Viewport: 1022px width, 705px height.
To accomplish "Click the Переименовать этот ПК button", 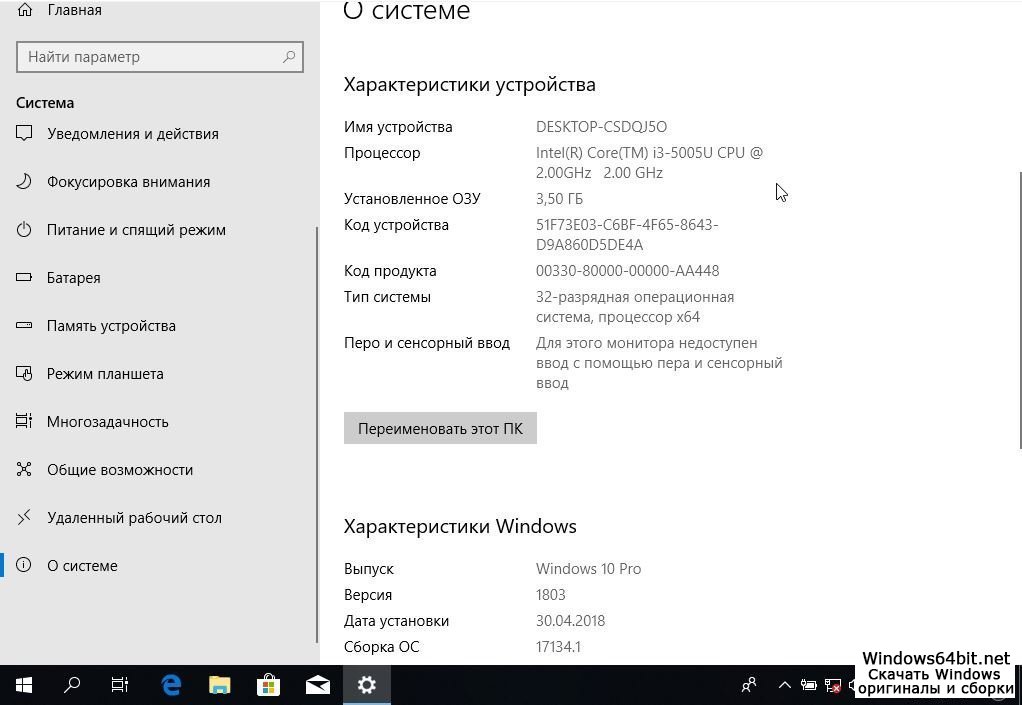I will coord(440,428).
